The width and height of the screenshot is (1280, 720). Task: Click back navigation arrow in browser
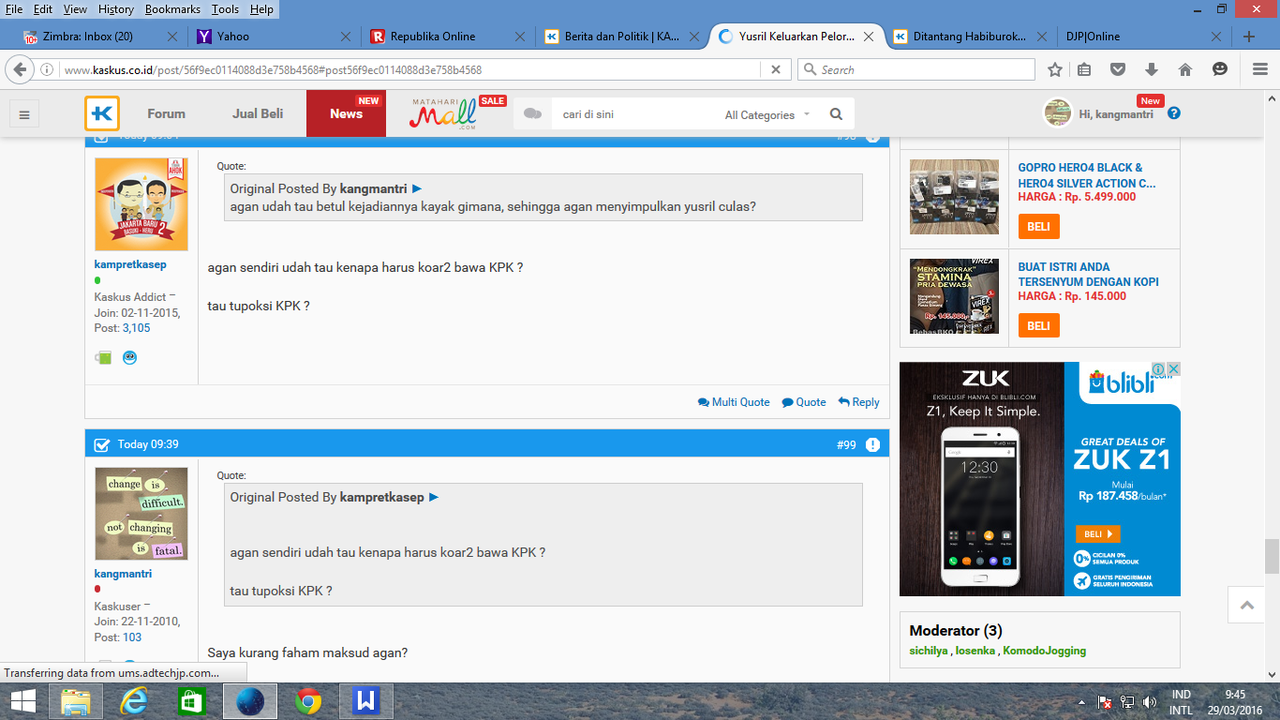point(20,70)
